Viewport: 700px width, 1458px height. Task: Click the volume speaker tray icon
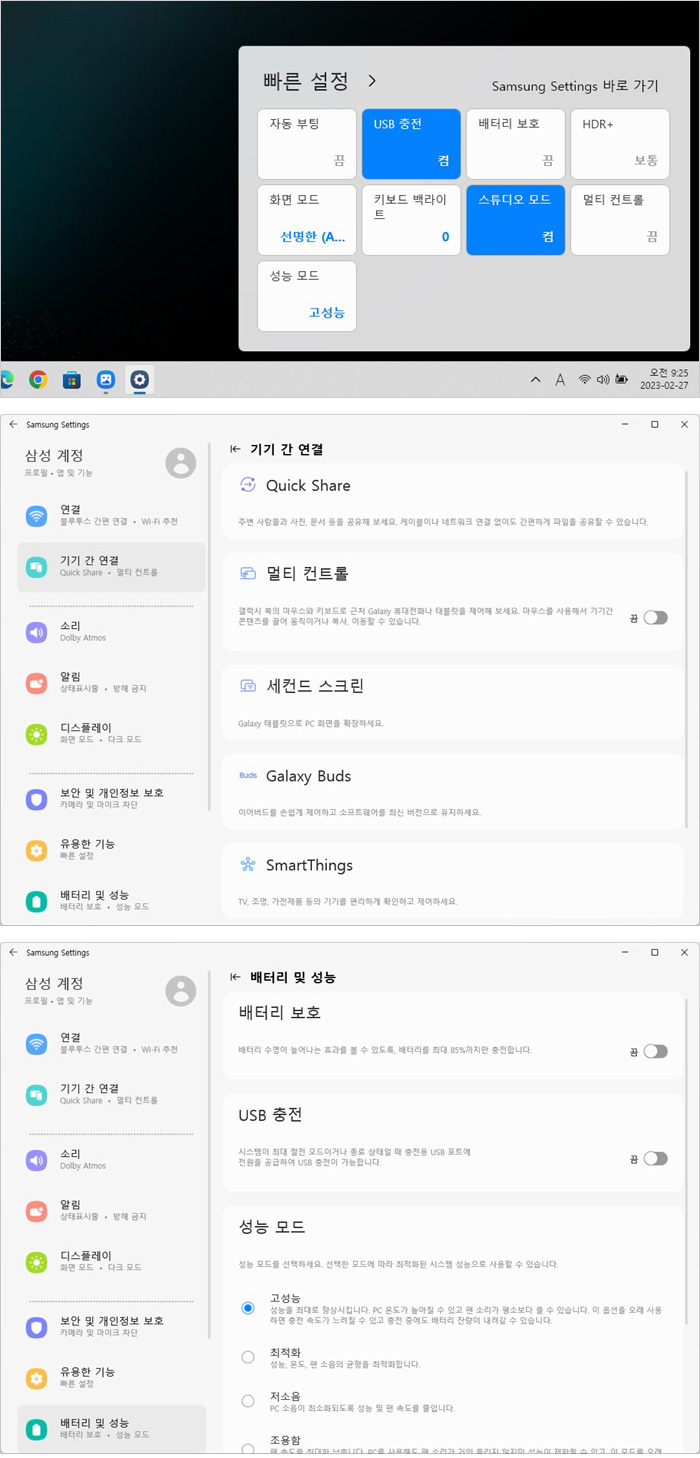[603, 380]
